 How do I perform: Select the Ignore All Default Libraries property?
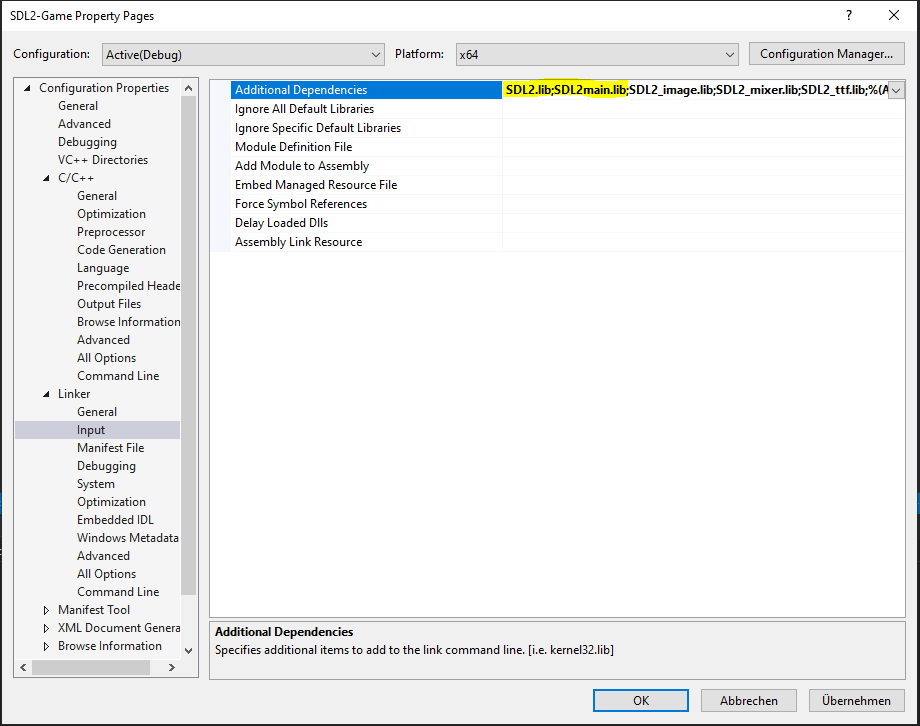pos(304,109)
